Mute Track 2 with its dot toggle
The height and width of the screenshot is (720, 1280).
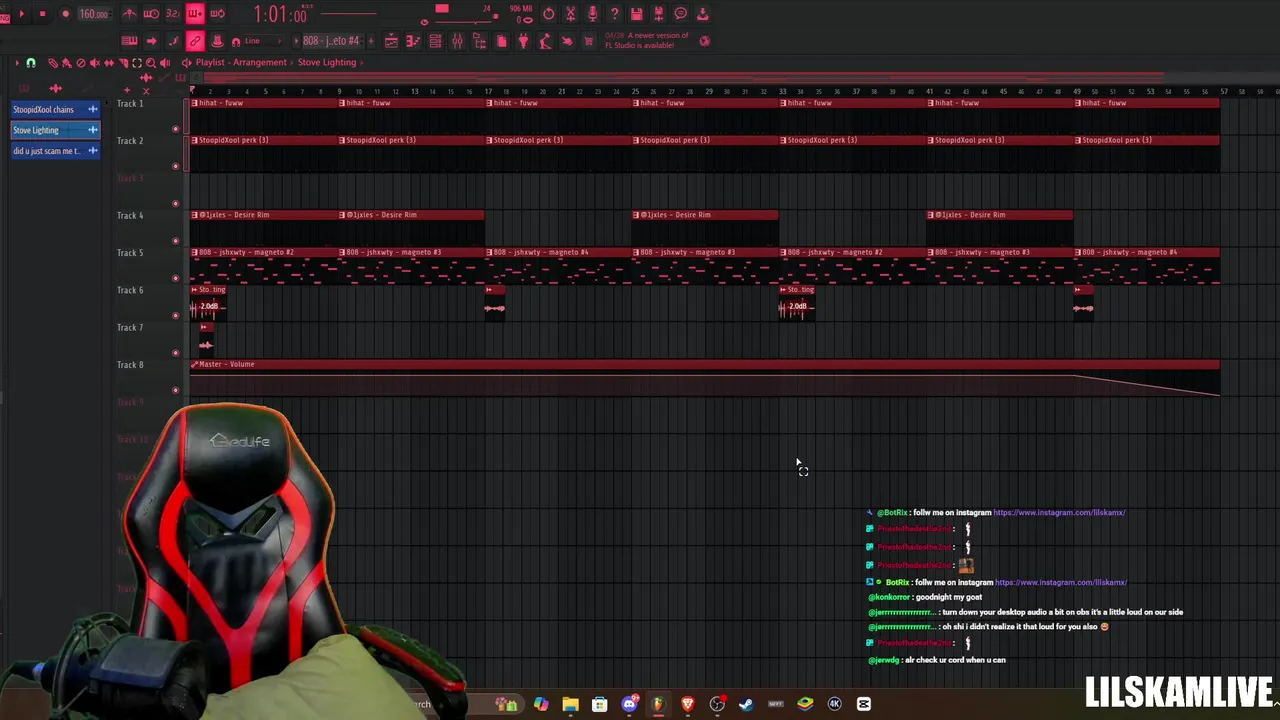pyautogui.click(x=176, y=165)
